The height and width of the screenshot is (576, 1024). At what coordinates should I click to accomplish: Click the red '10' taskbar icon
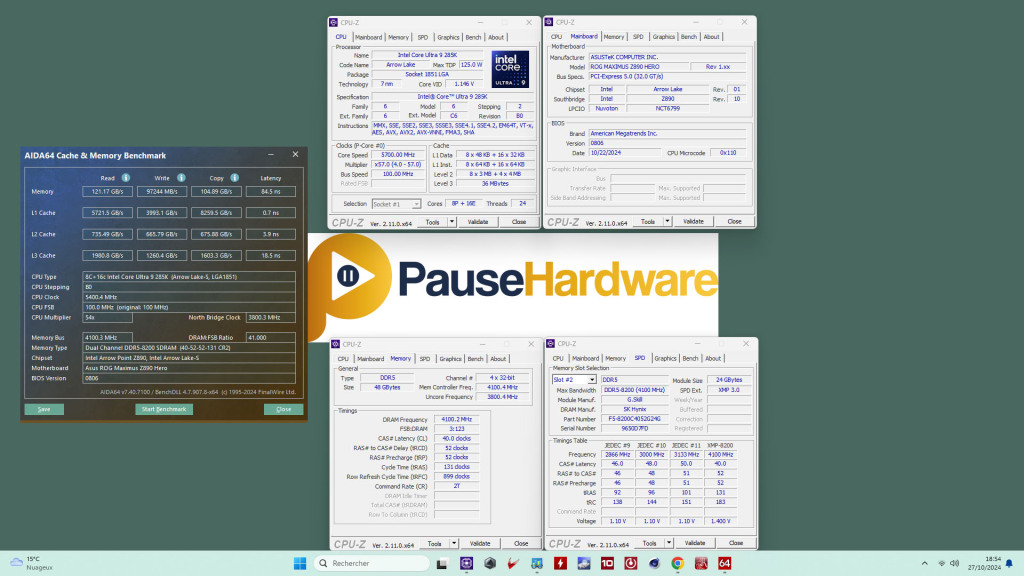[x=607, y=563]
